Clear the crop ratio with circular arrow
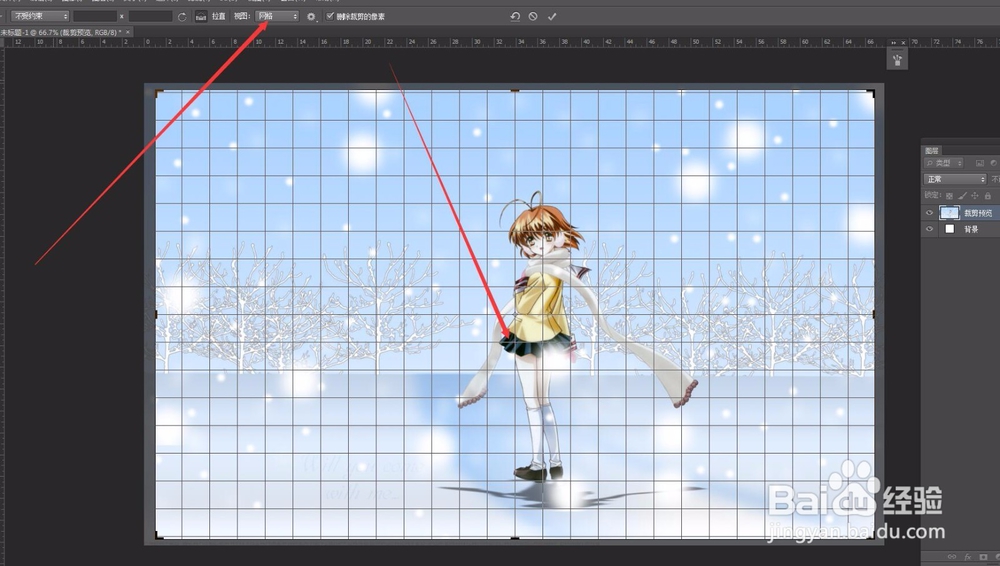Screen dimensions: 1000x566 pyautogui.click(x=182, y=17)
